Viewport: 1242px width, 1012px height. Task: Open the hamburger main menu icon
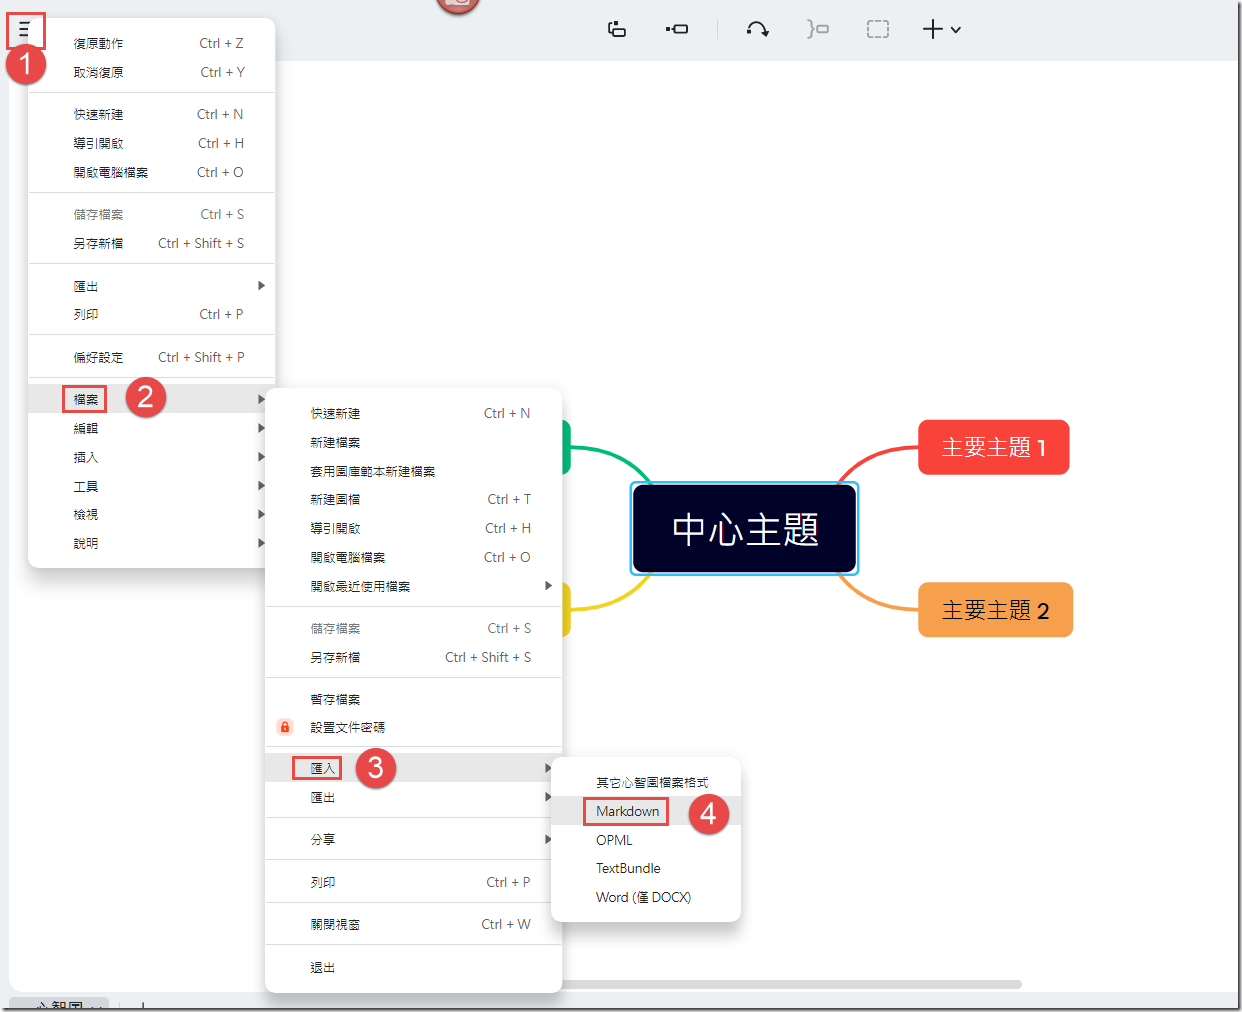[25, 30]
